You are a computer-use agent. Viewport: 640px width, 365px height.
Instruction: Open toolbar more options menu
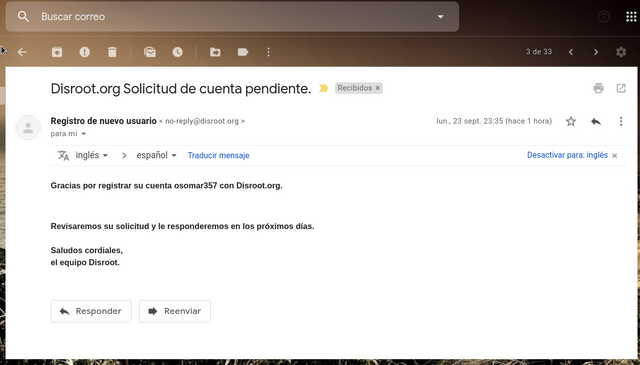[268, 52]
